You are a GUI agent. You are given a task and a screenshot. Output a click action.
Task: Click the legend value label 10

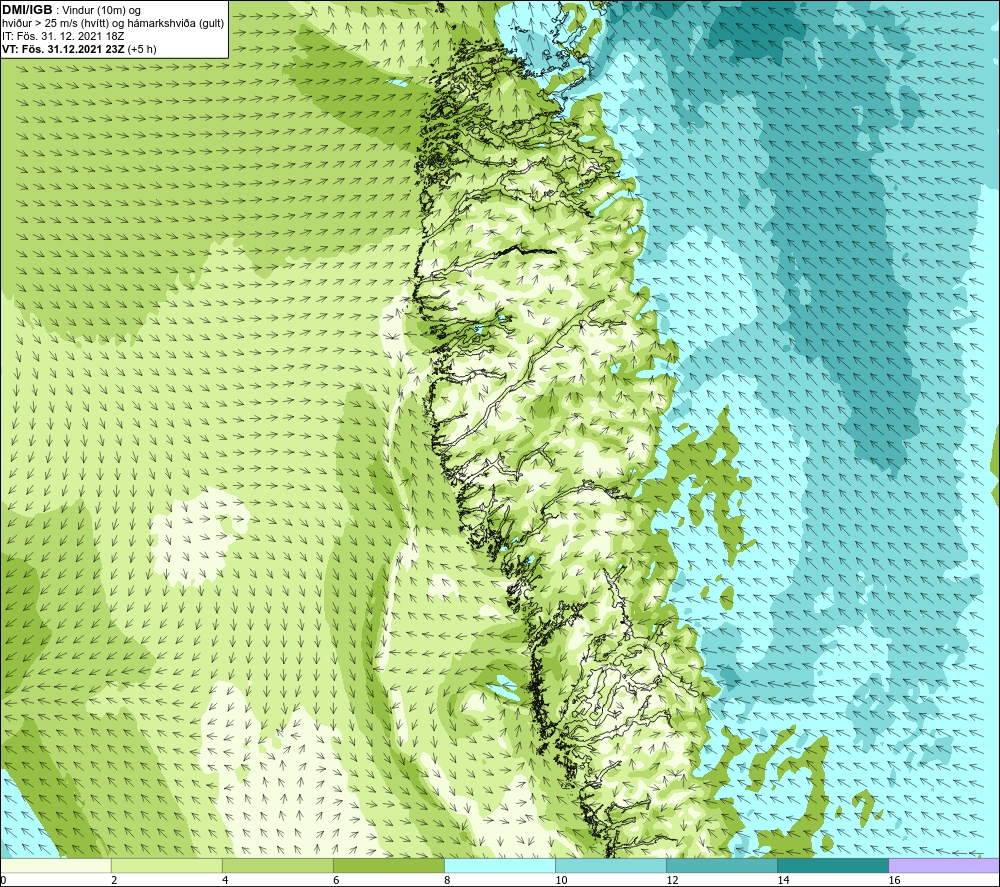(561, 881)
